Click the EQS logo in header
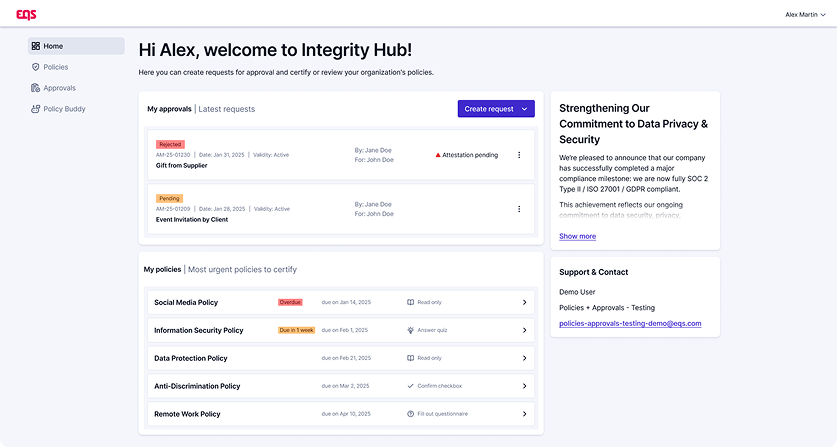Screen dimensions: 837x447 (26, 14)
